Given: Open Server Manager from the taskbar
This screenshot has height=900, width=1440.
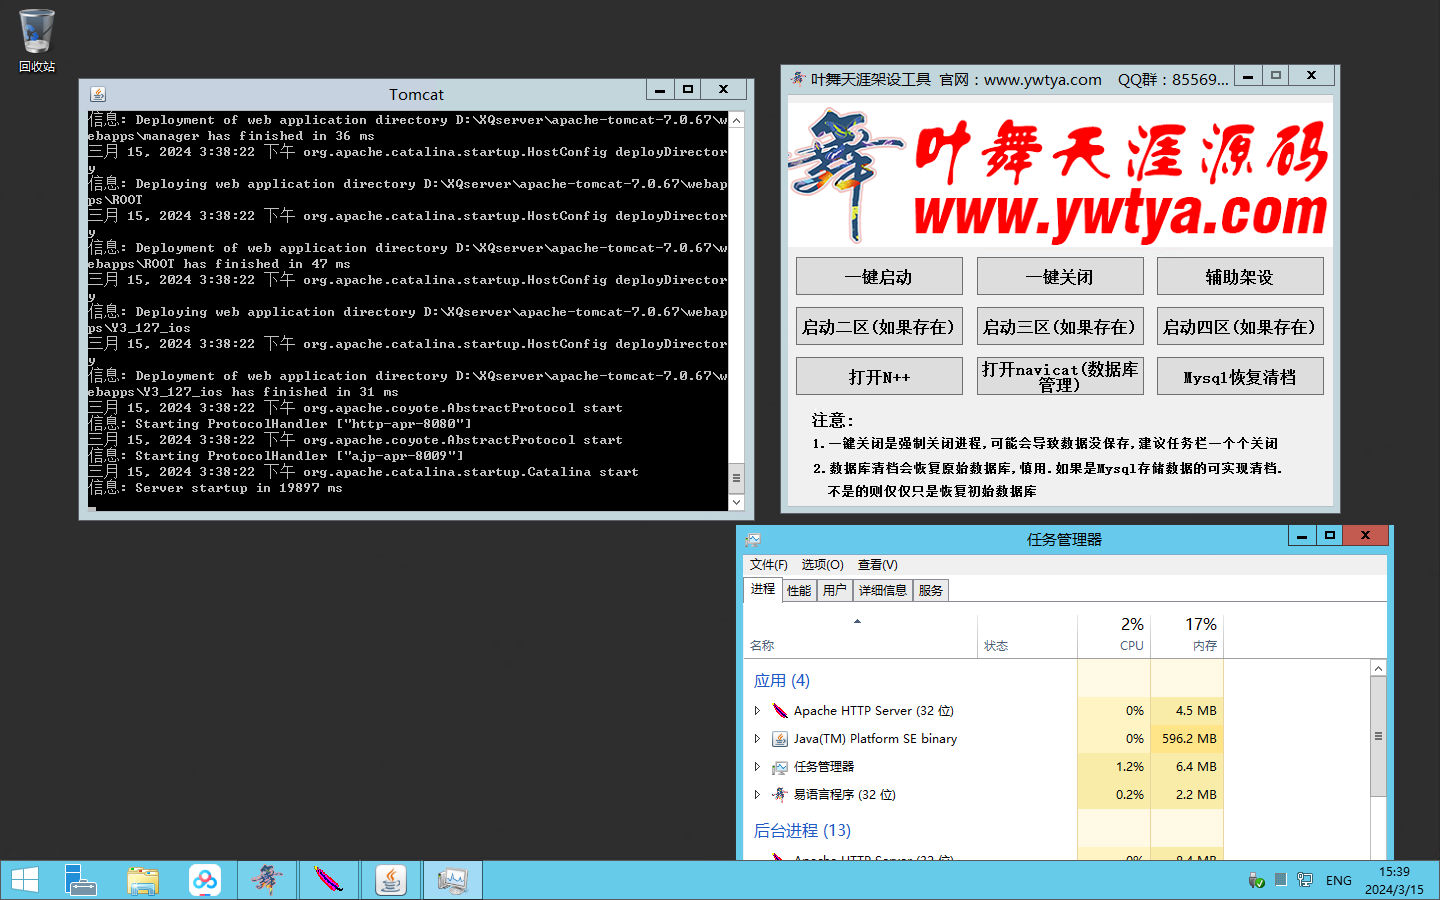Looking at the screenshot, I should [80, 880].
